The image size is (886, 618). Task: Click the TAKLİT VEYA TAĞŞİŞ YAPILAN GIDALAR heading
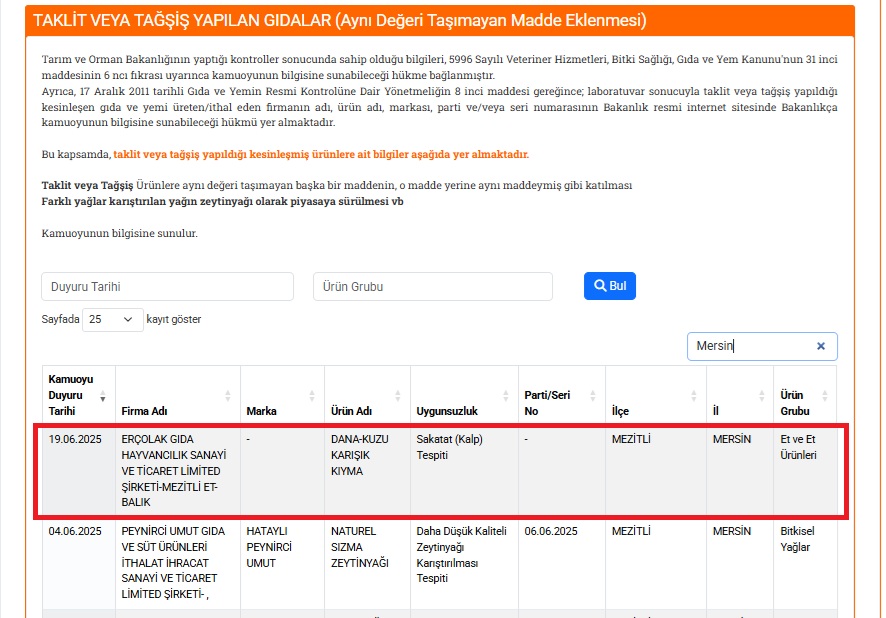click(x=340, y=20)
